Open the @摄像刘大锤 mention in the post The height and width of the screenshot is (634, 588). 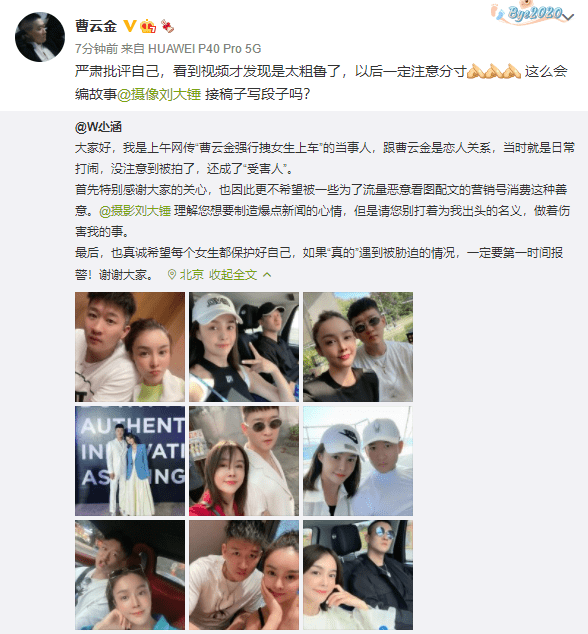(x=159, y=94)
